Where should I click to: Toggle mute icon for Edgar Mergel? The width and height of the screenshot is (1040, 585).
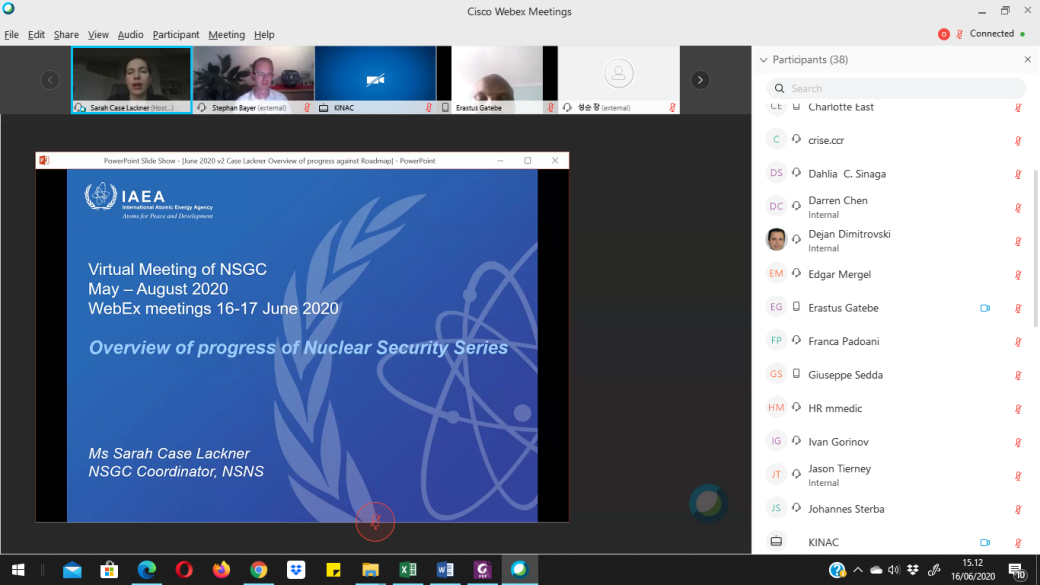[1018, 275]
